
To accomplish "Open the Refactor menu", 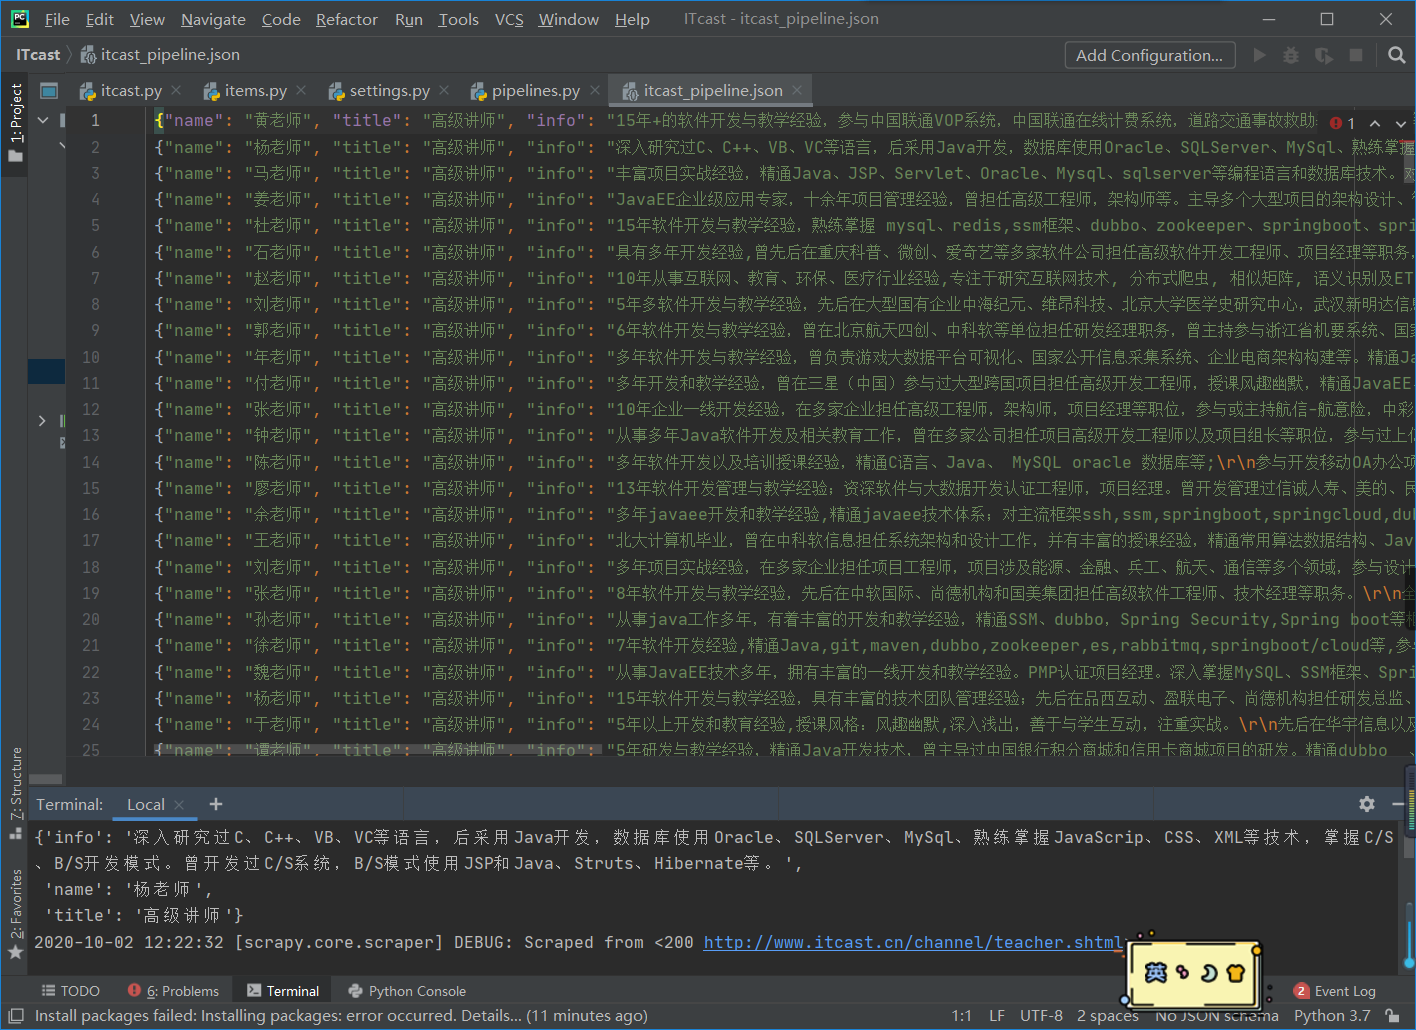I will (347, 19).
